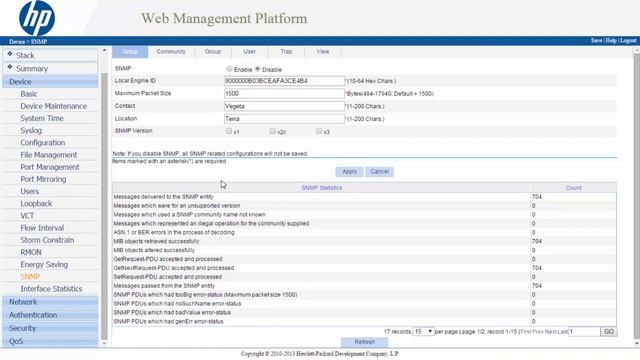The height and width of the screenshot is (360, 640).
Task: Open Basic in the Device menu
Action: pyautogui.click(x=29, y=94)
